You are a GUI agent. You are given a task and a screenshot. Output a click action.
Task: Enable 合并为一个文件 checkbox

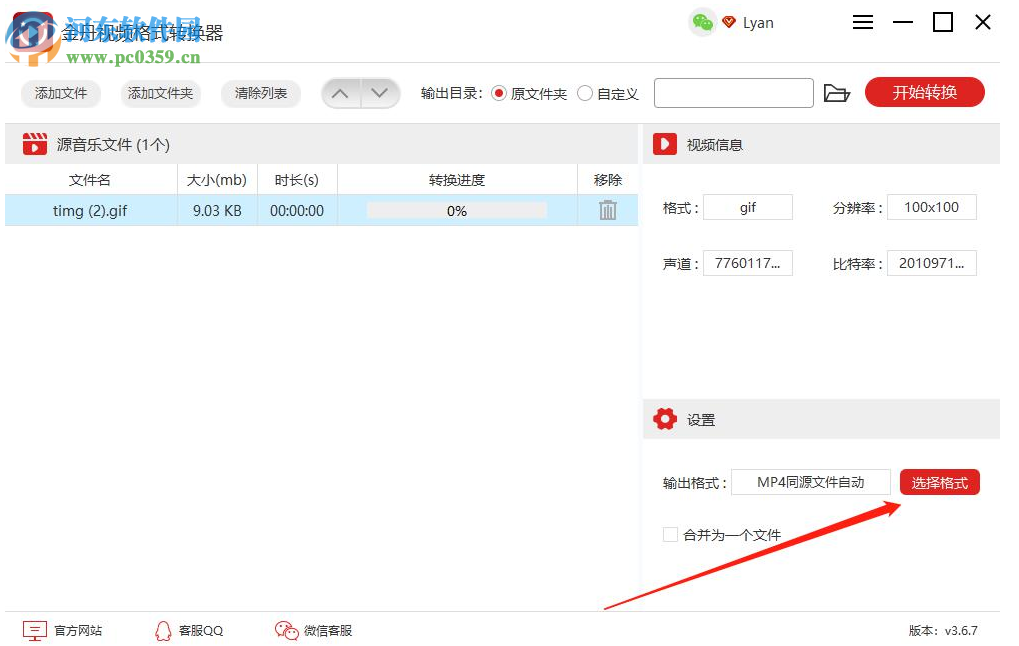[x=670, y=535]
